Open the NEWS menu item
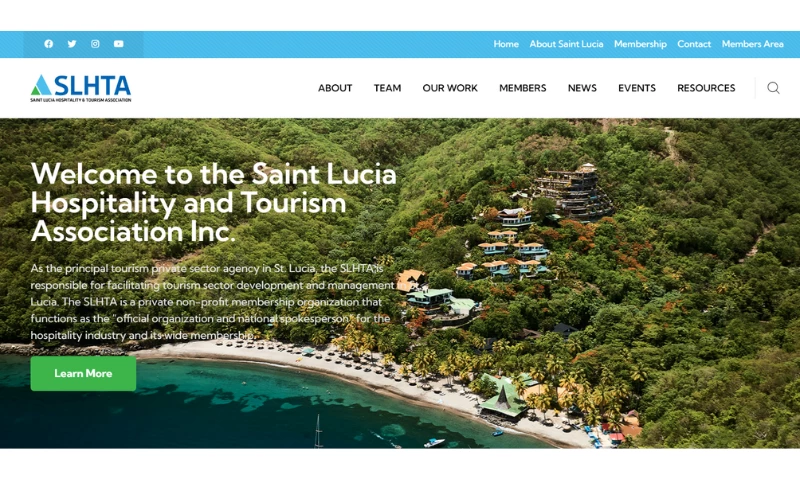 (x=582, y=88)
